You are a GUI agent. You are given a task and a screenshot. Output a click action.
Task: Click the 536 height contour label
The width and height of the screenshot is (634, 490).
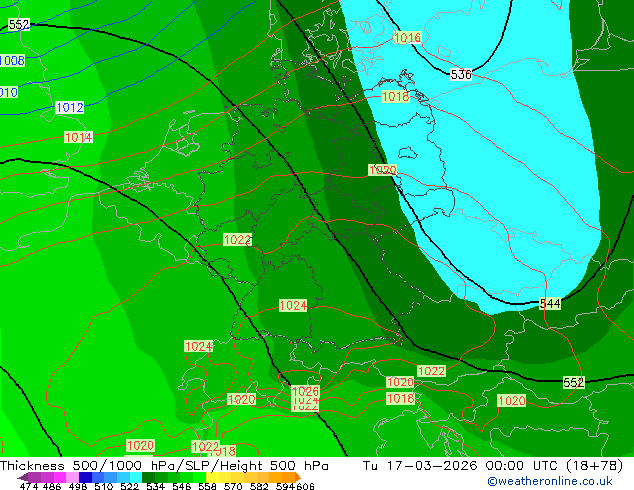click(461, 75)
